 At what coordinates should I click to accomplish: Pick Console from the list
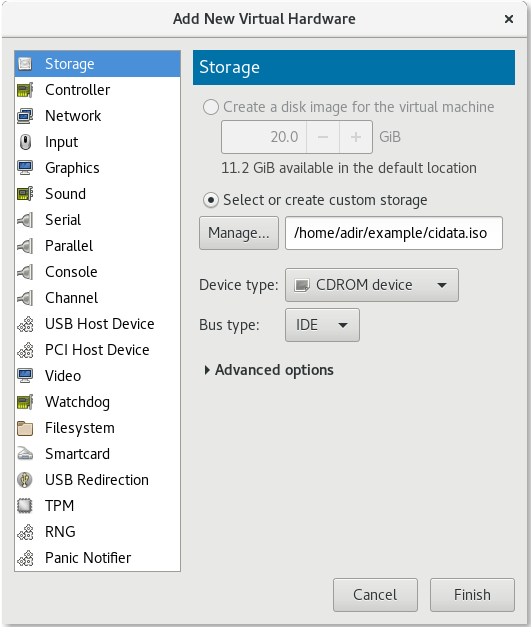98,272
